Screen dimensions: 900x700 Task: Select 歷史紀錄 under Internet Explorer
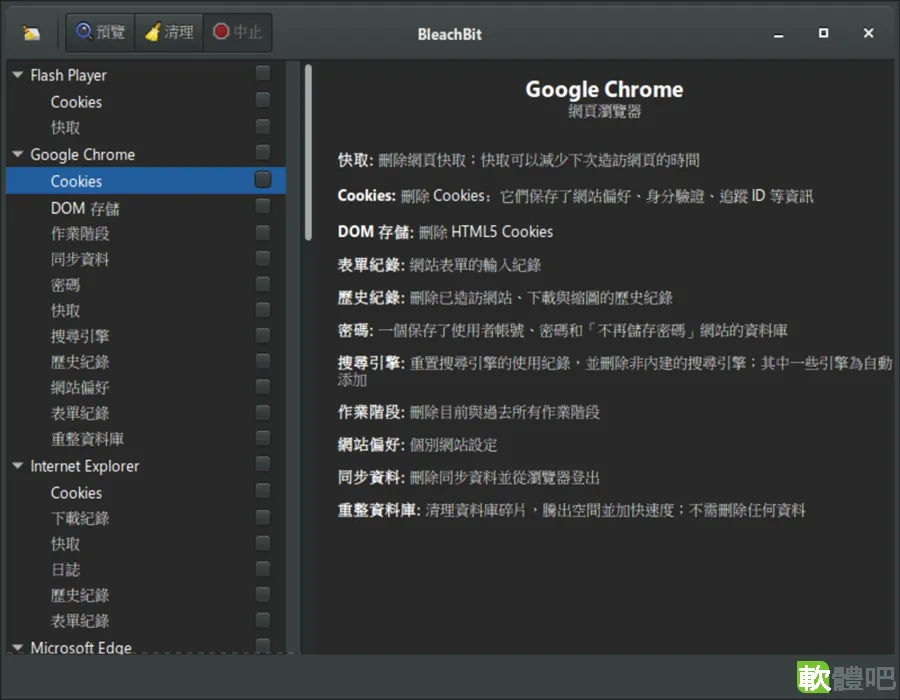click(x=146, y=595)
